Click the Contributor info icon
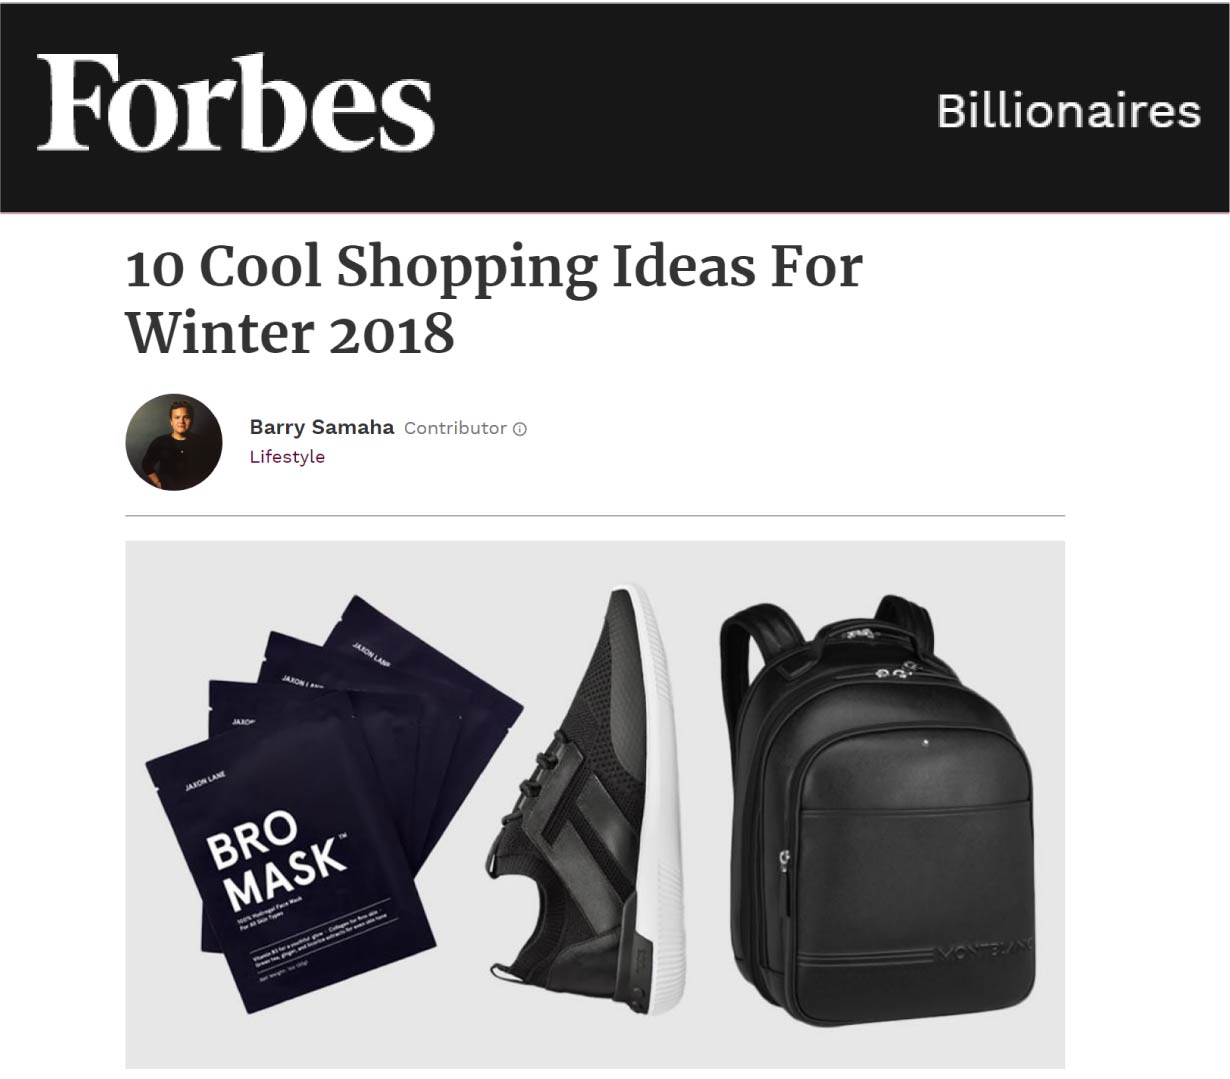Image resolution: width=1230 pixels, height=1079 pixels. pos(520,429)
